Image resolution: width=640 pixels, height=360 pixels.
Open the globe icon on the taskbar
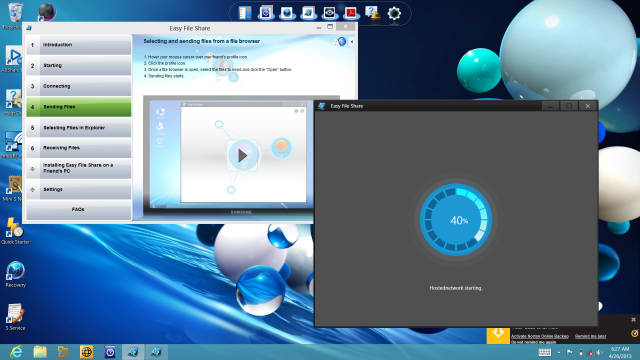(x=86, y=352)
